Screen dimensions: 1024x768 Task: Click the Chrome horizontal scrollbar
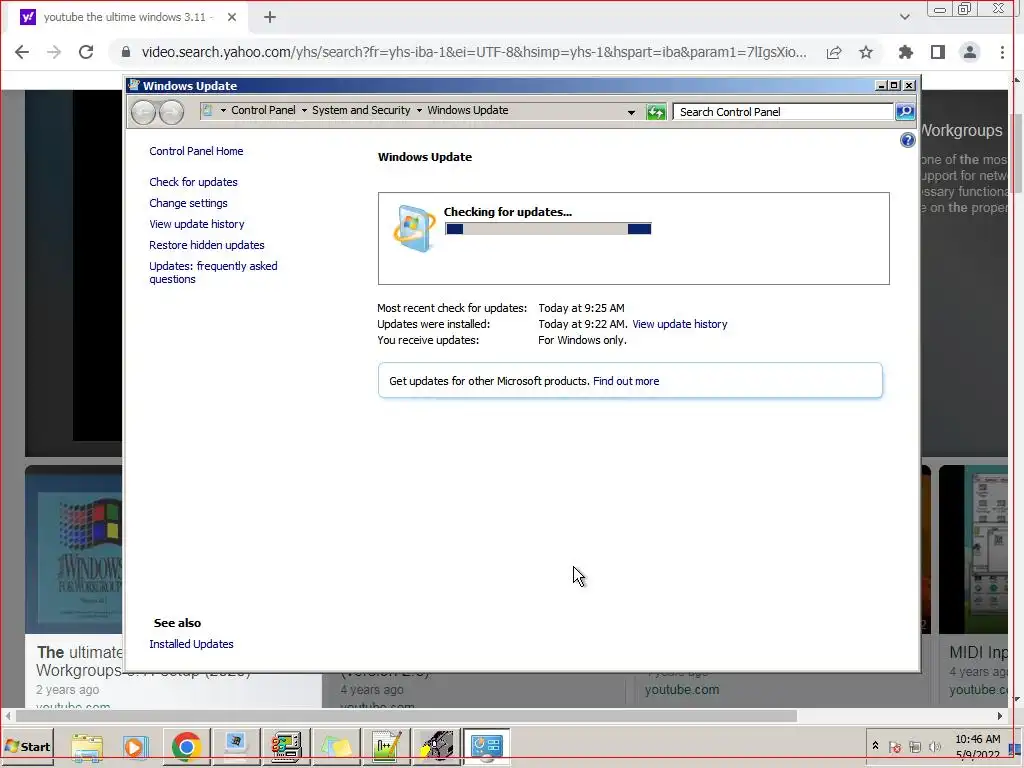click(x=406, y=716)
